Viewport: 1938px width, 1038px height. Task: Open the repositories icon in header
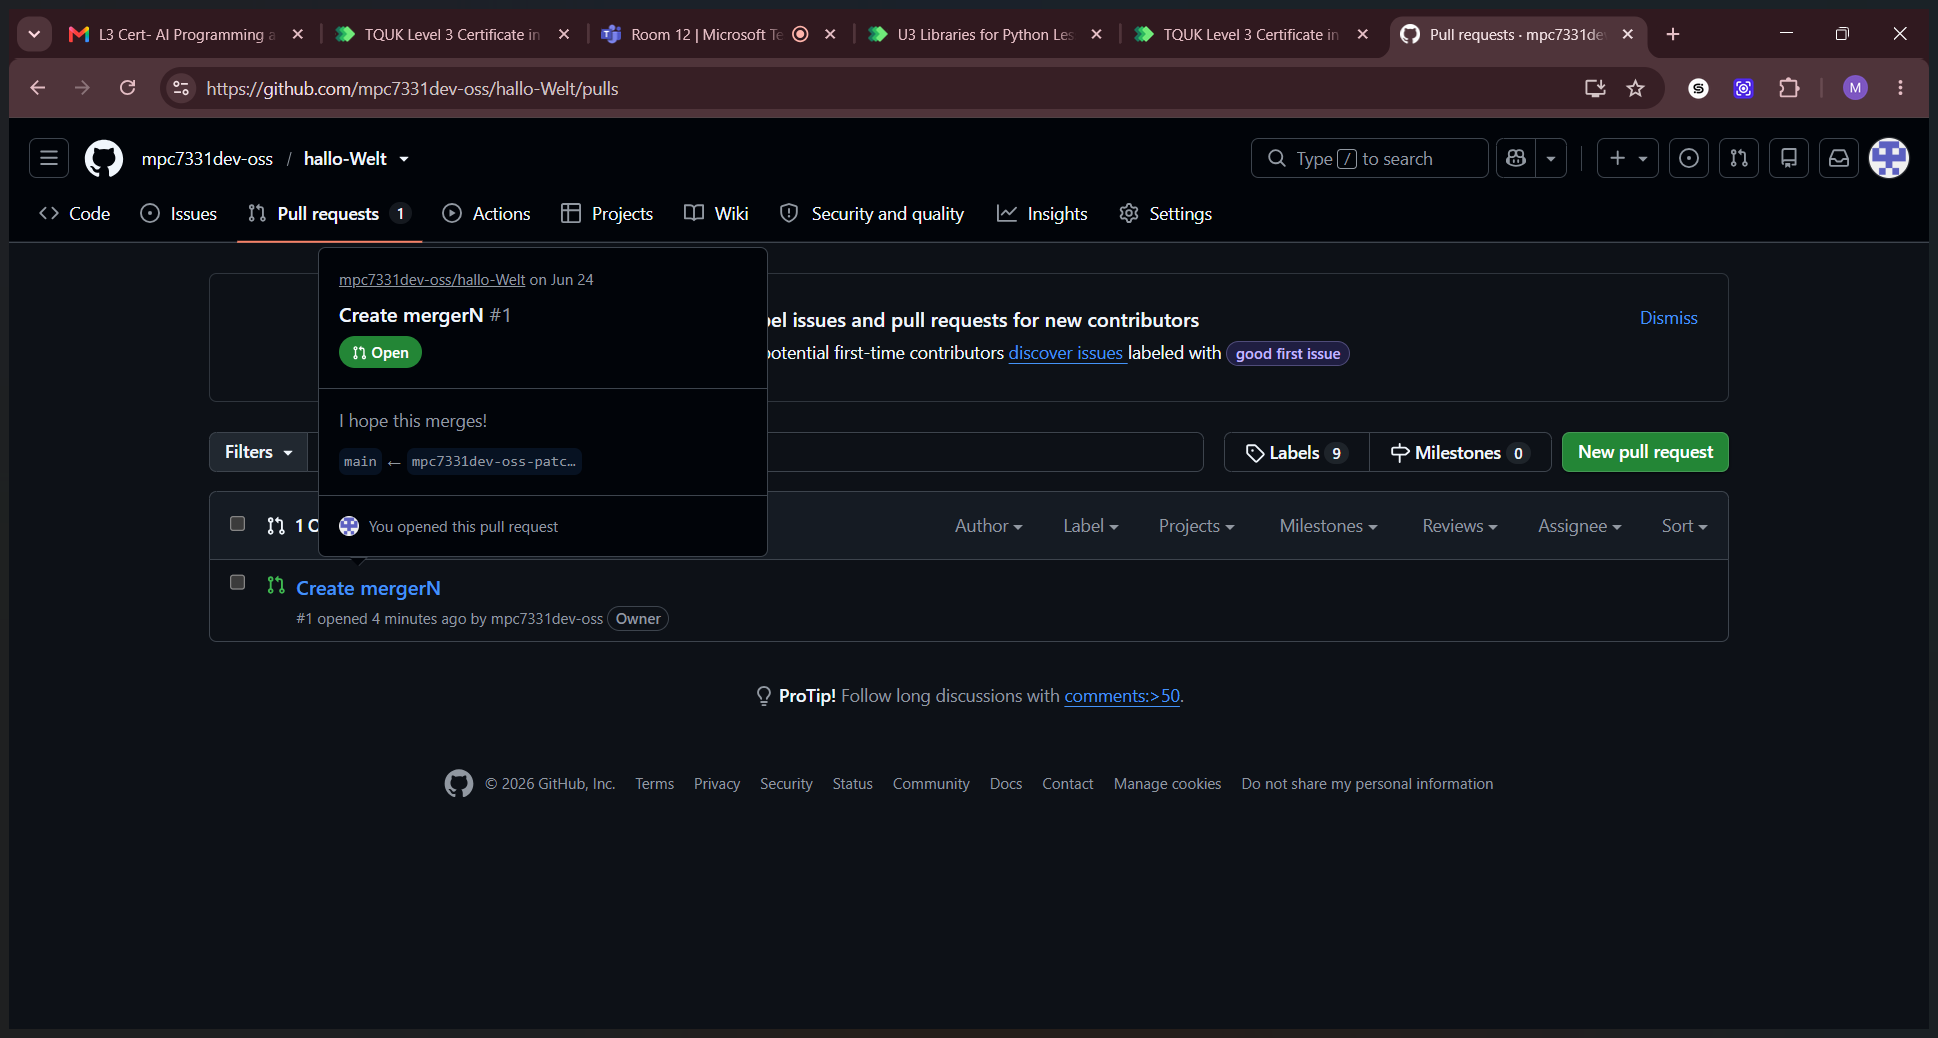tap(1789, 158)
